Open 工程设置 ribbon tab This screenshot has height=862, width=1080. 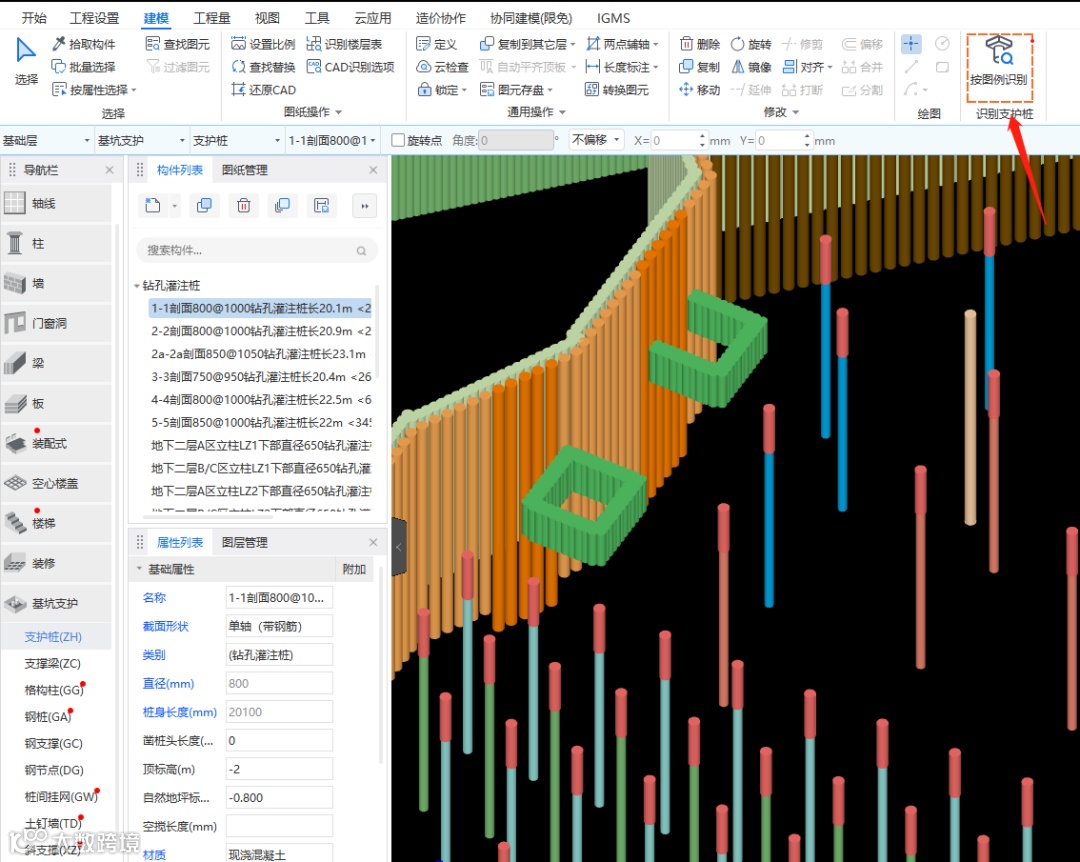tap(94, 18)
